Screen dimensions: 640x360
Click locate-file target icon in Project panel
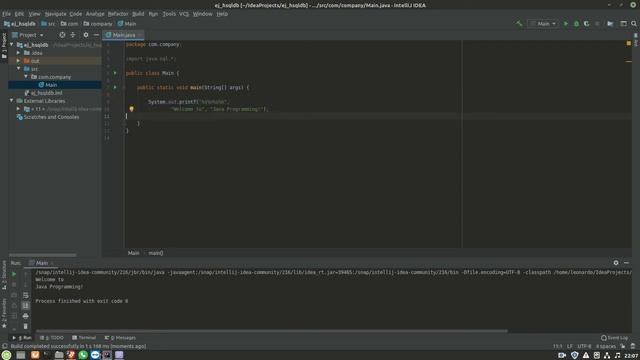coord(62,35)
